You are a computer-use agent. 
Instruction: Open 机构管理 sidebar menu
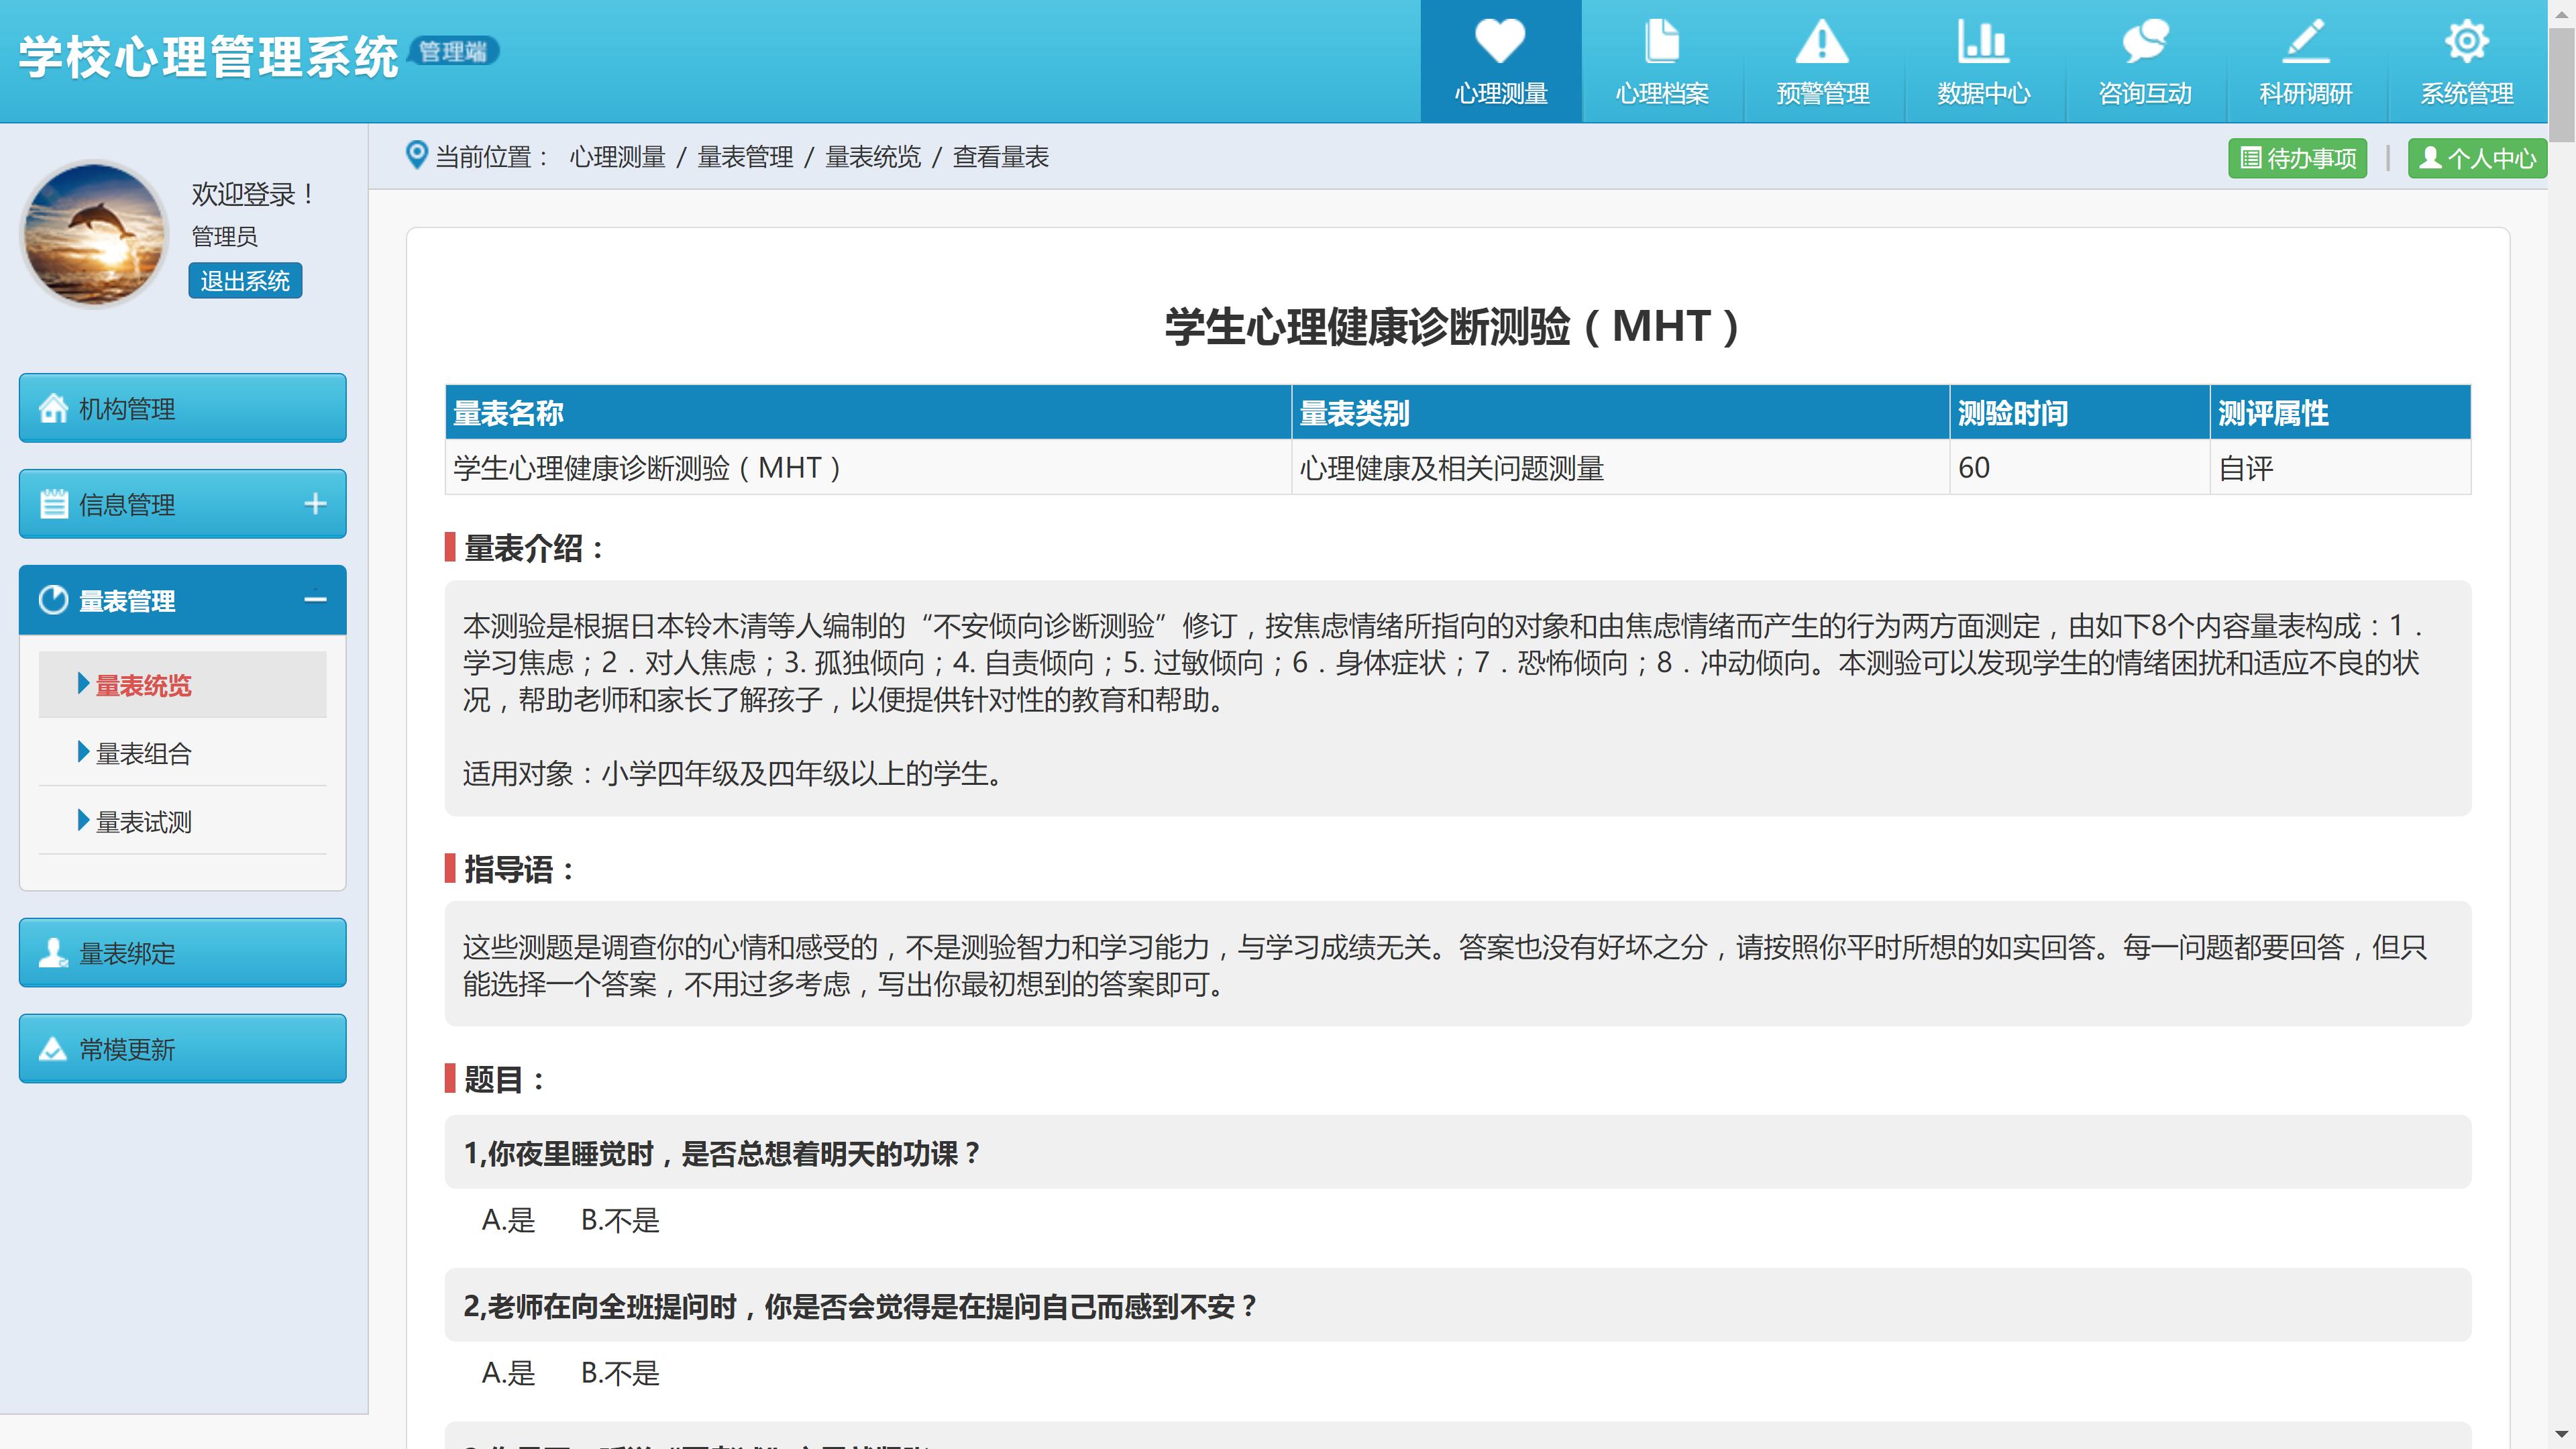[x=182, y=408]
